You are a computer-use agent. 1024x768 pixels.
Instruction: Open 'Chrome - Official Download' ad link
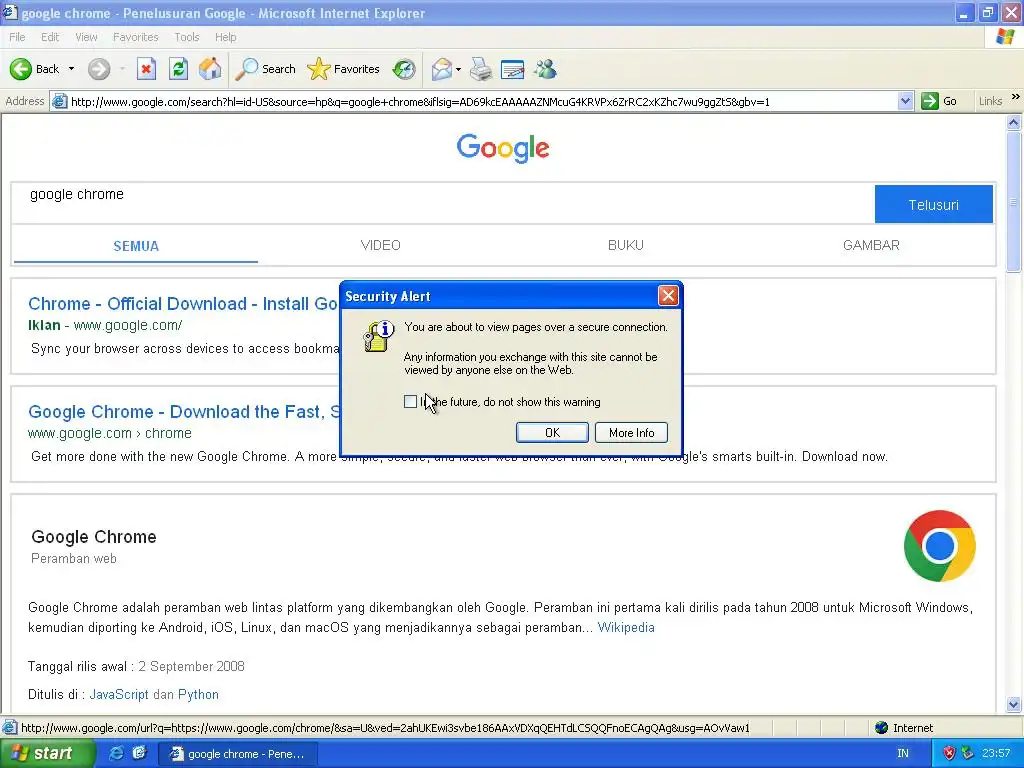(184, 304)
